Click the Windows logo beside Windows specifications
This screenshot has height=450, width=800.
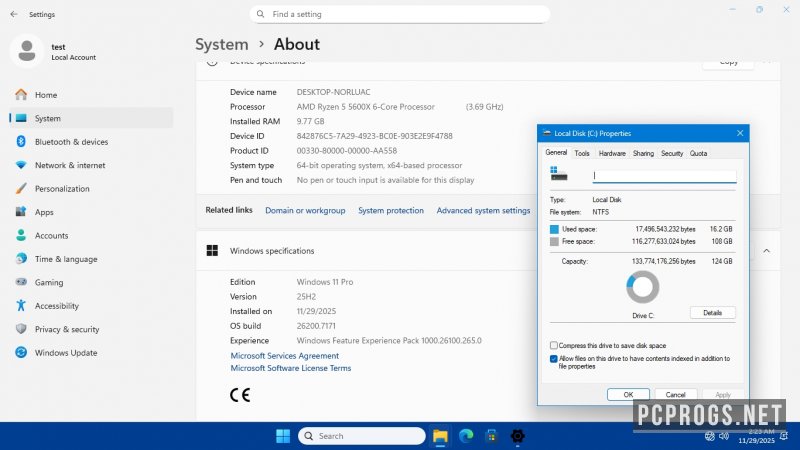tap(212, 251)
